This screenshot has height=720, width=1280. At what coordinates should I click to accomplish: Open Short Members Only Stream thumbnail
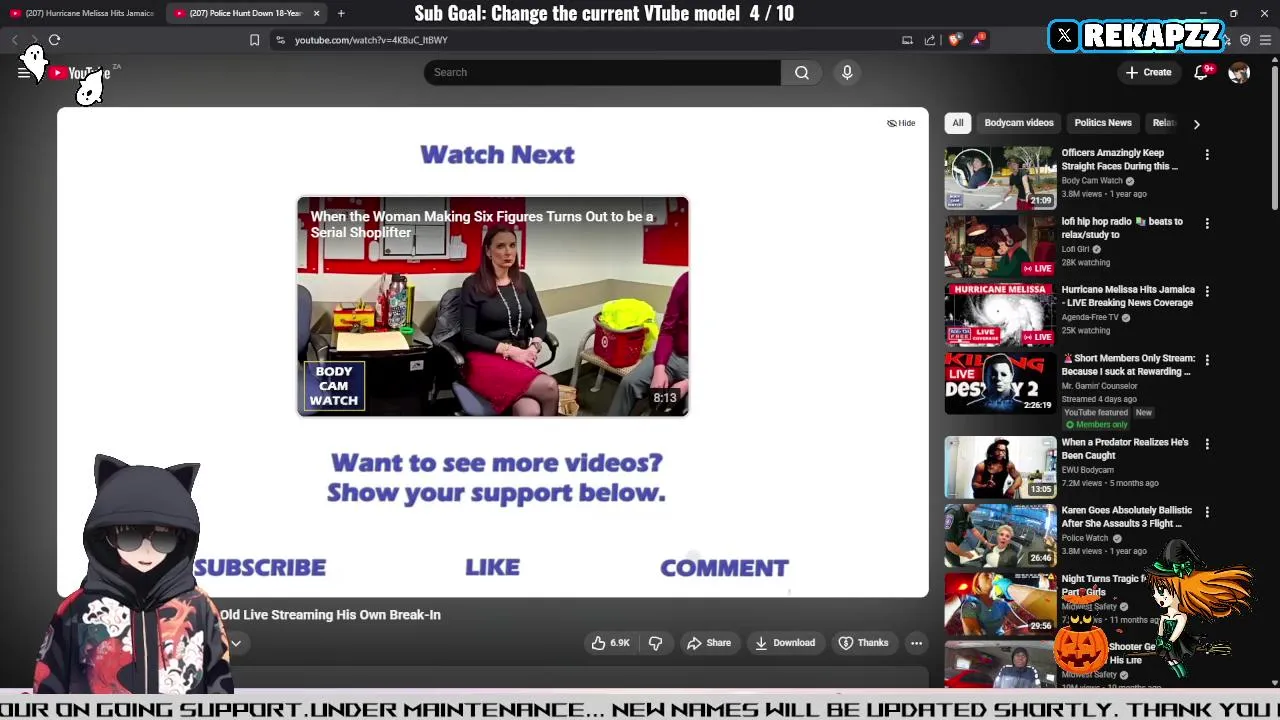click(1000, 382)
